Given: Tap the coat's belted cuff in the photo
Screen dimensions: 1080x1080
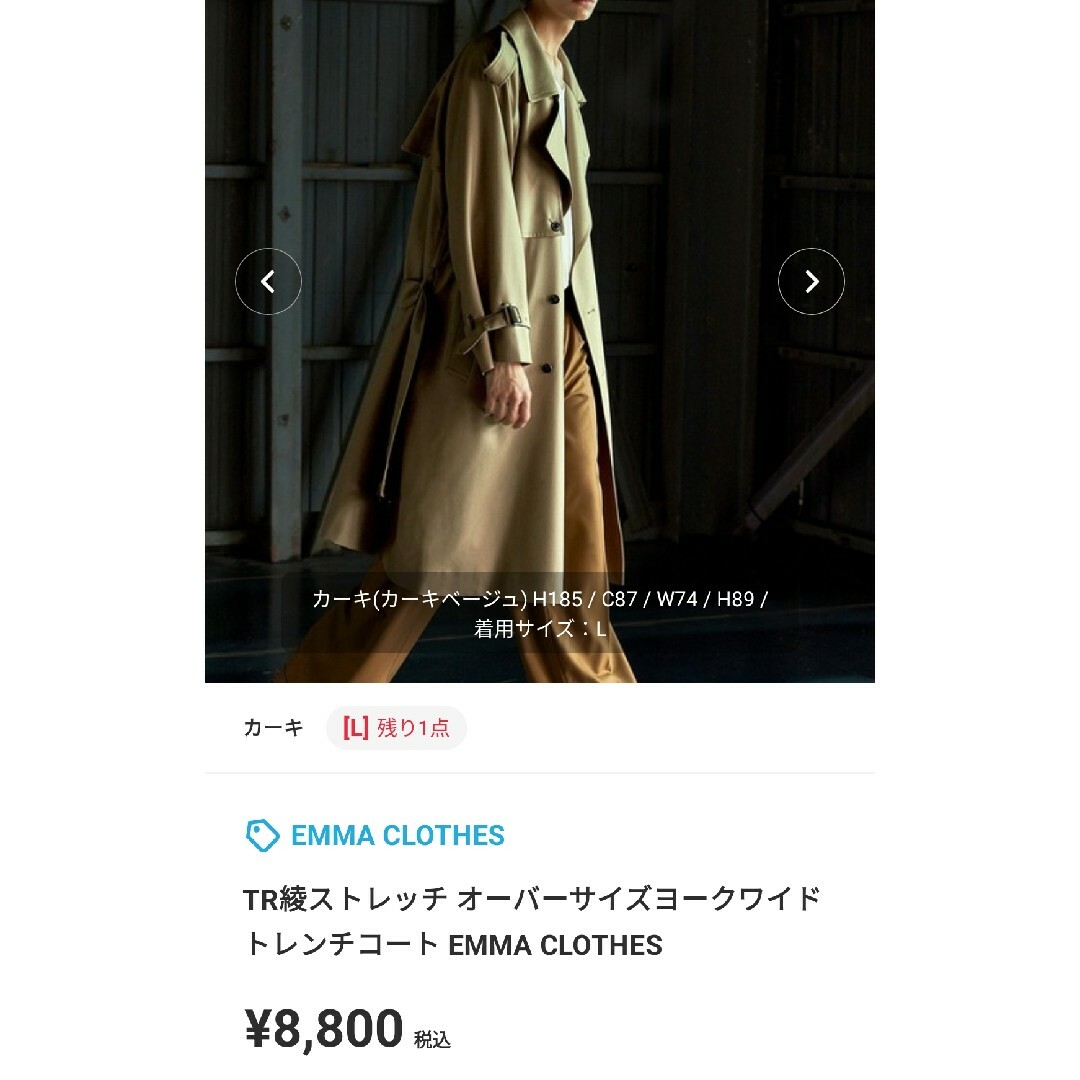Looking at the screenshot, I should pyautogui.click(x=498, y=326).
